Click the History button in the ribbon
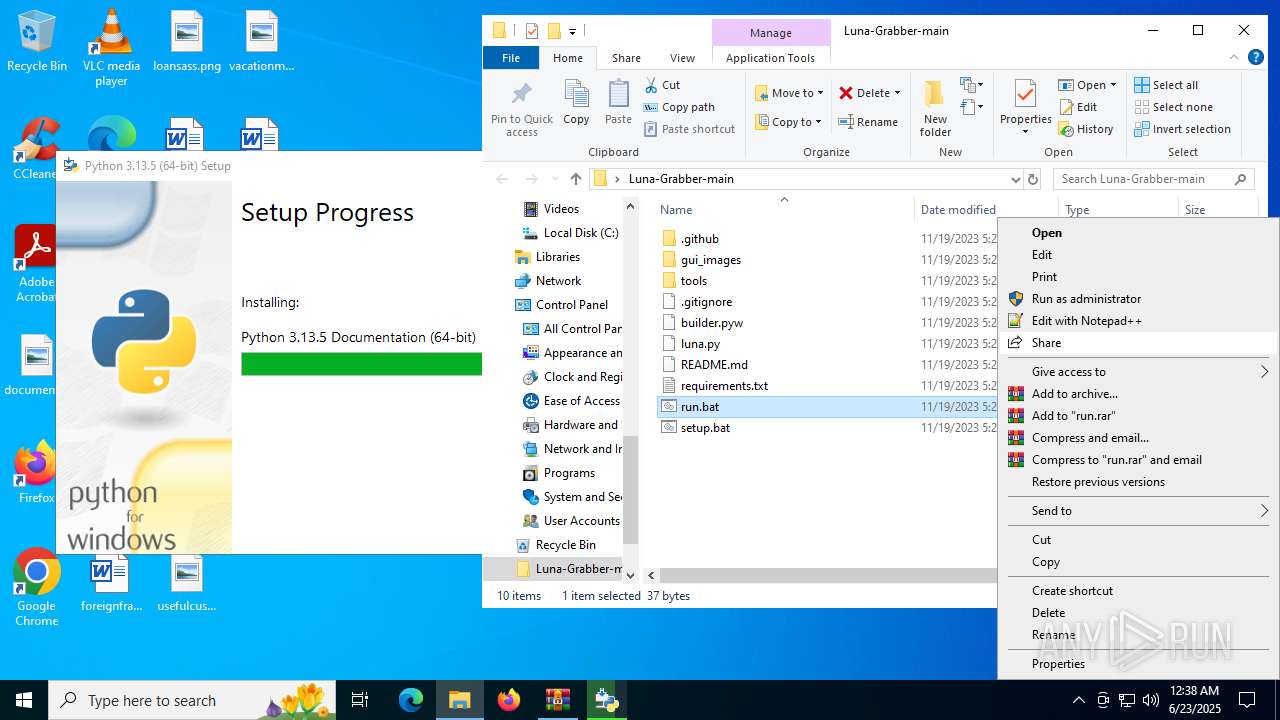The width and height of the screenshot is (1280, 720). tap(1086, 129)
